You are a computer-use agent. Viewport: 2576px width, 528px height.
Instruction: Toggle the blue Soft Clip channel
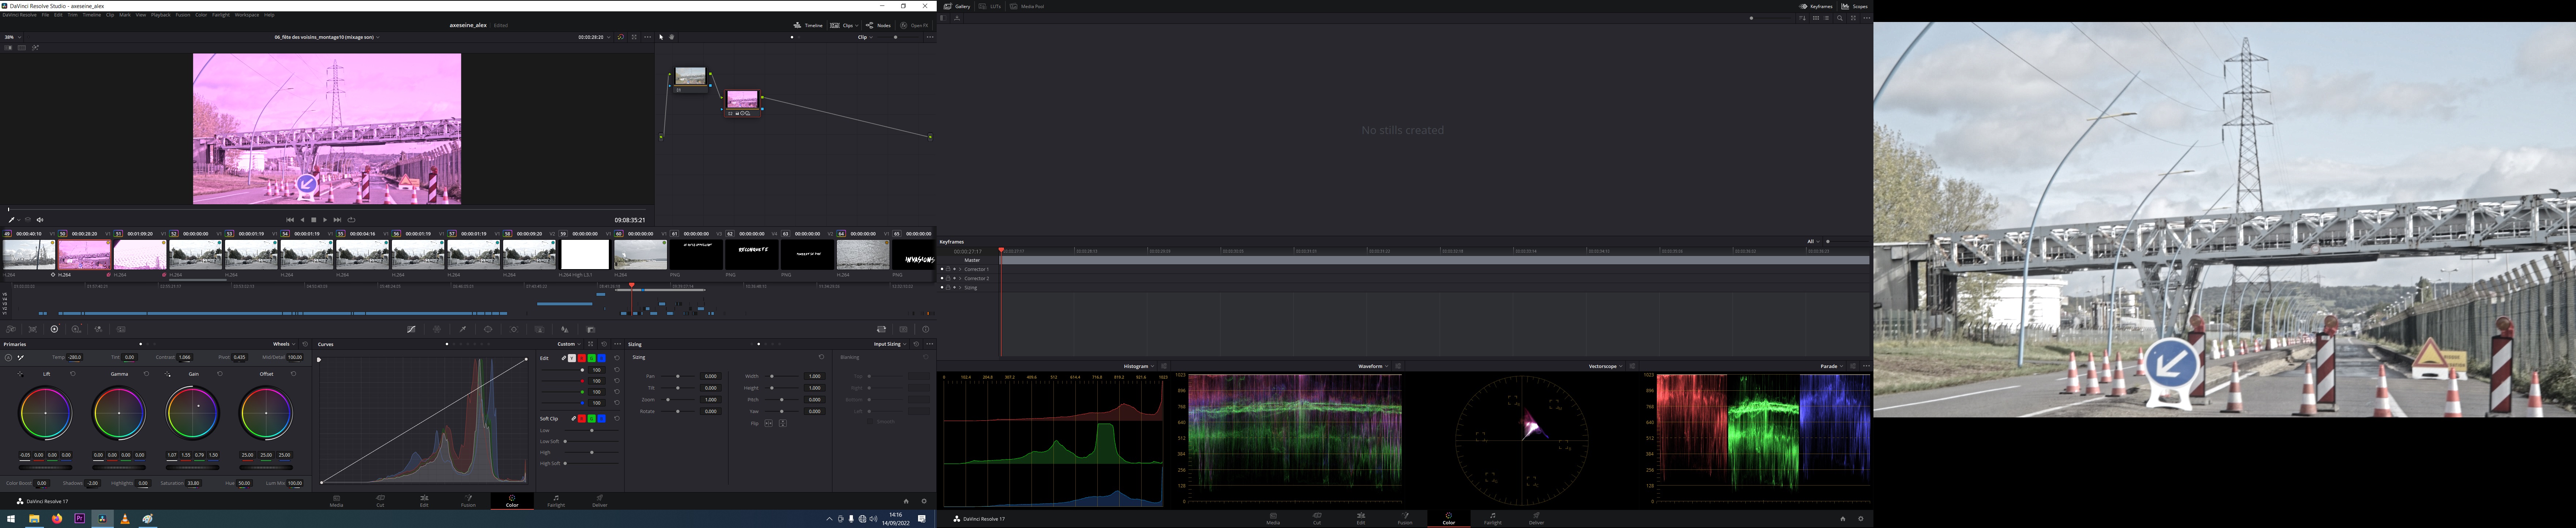[x=602, y=419]
